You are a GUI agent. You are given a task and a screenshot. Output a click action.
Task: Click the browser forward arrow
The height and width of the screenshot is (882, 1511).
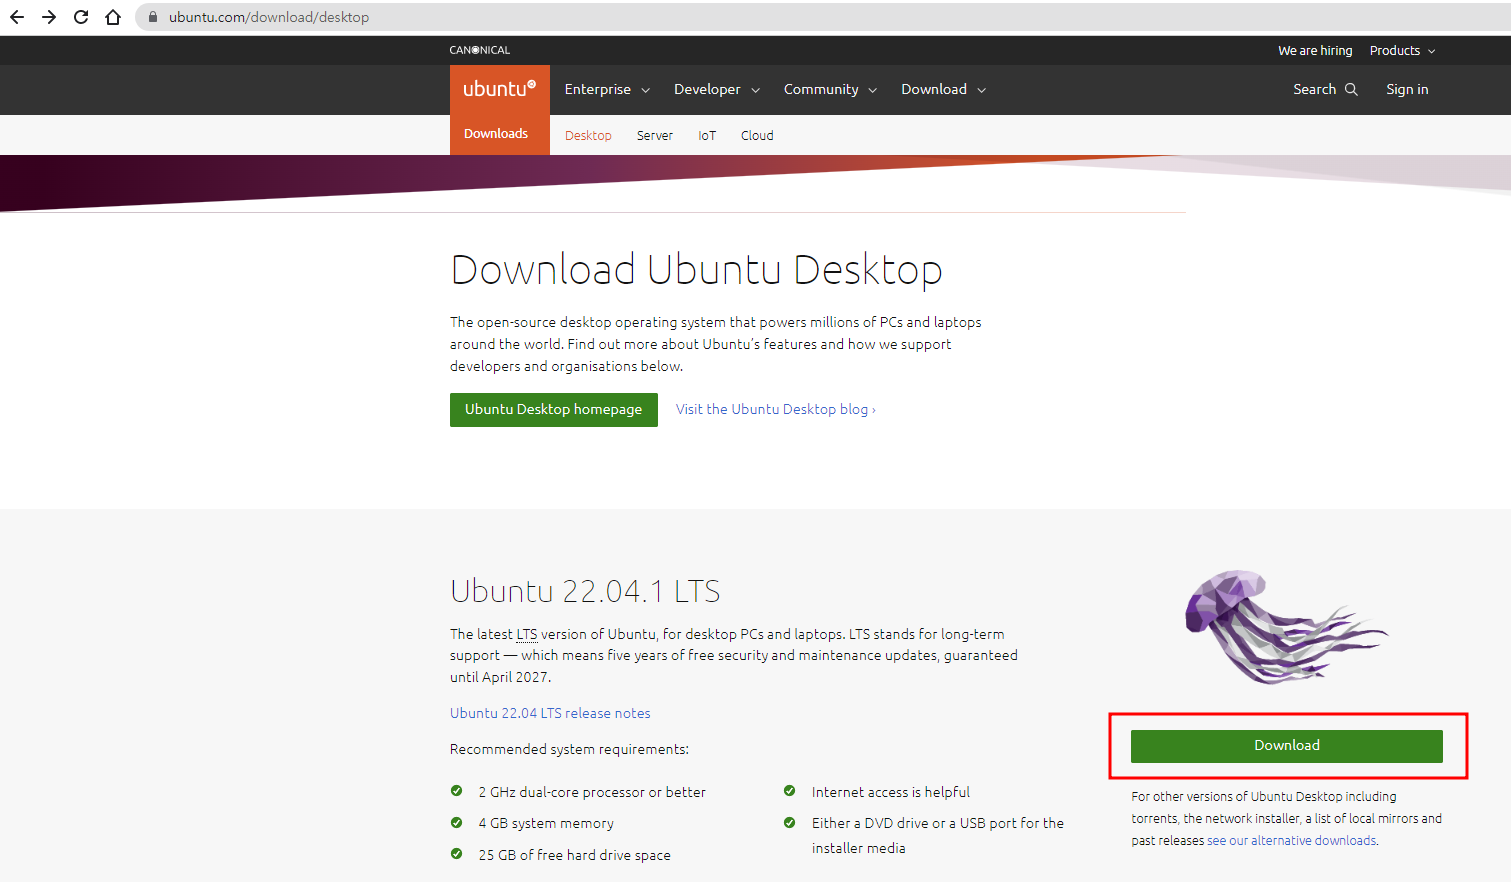pyautogui.click(x=49, y=17)
